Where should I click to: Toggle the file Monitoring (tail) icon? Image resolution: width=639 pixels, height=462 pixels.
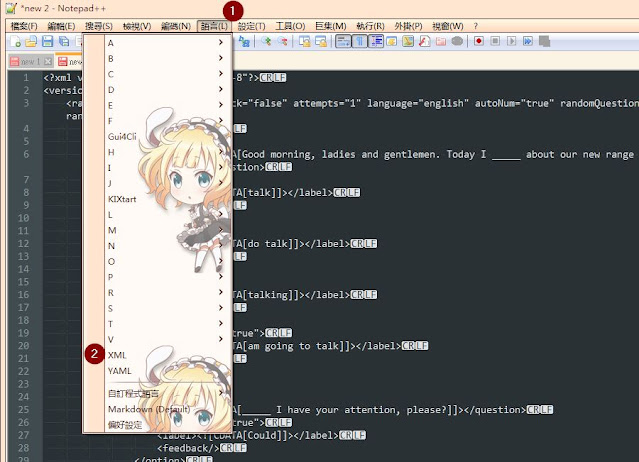pos(457,41)
